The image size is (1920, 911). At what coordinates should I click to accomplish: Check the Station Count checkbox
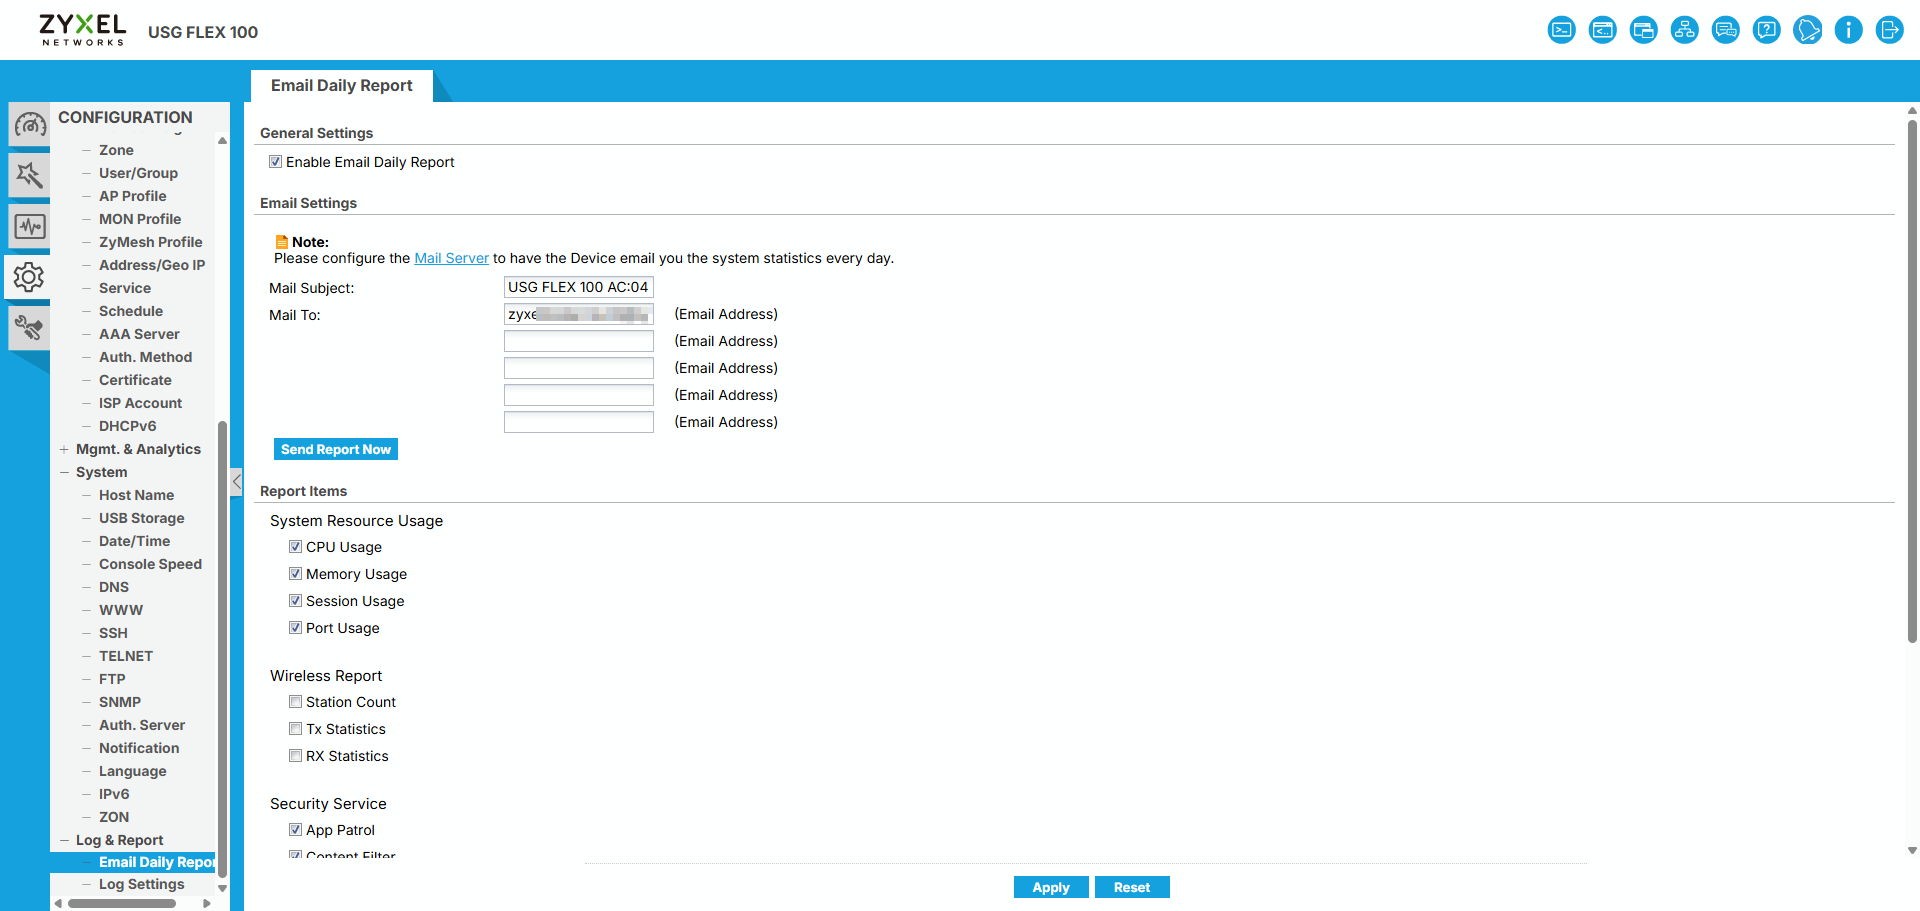pyautogui.click(x=295, y=702)
